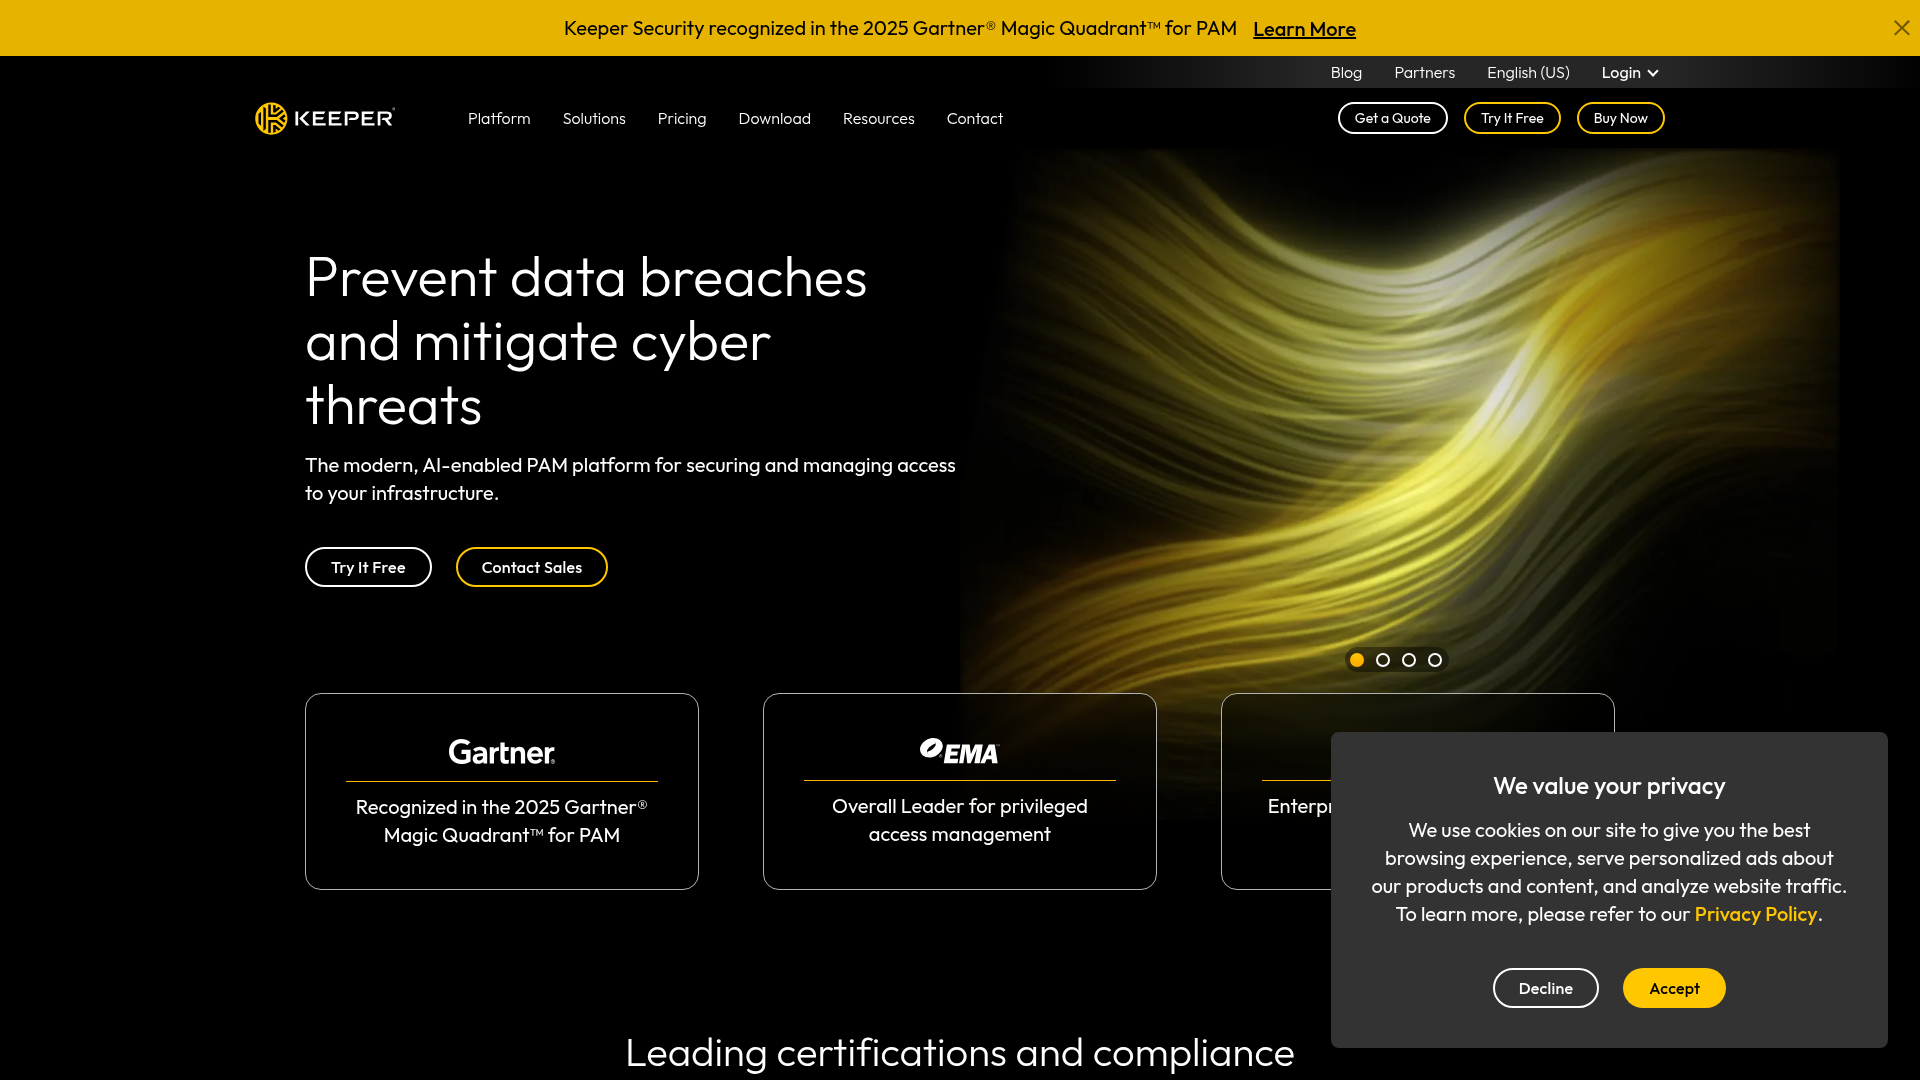Viewport: 1920px width, 1080px height.
Task: Open the Login dropdown menu
Action: 1628,72
